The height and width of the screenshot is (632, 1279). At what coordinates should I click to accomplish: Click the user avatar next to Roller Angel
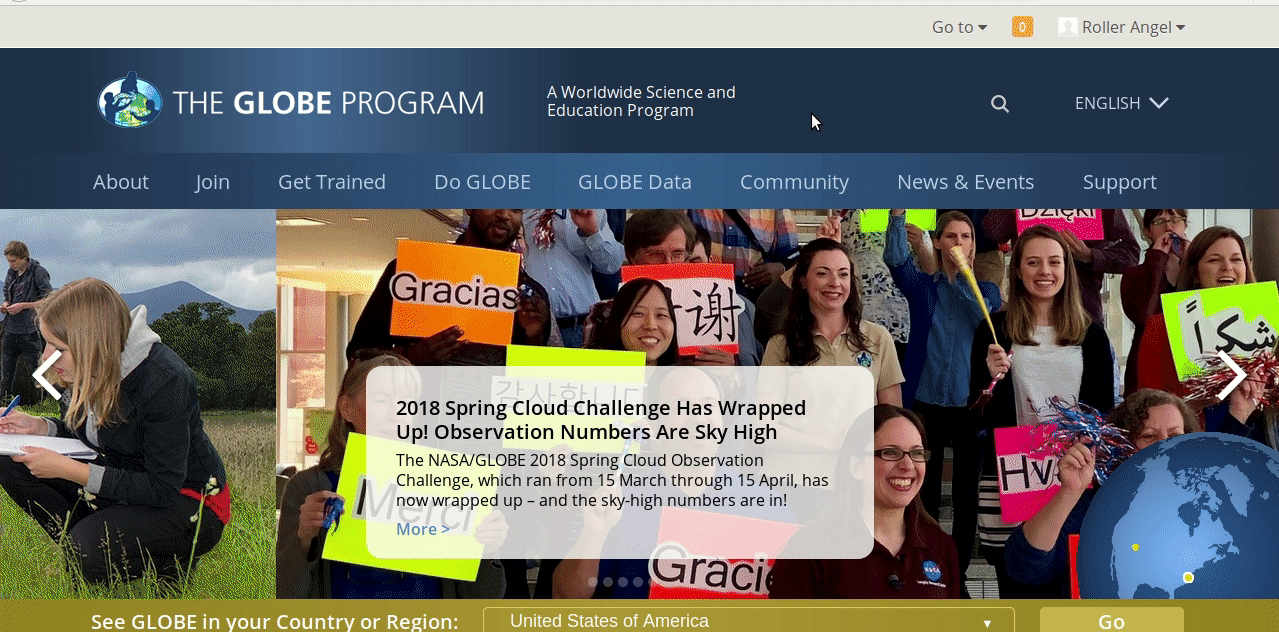coord(1068,27)
